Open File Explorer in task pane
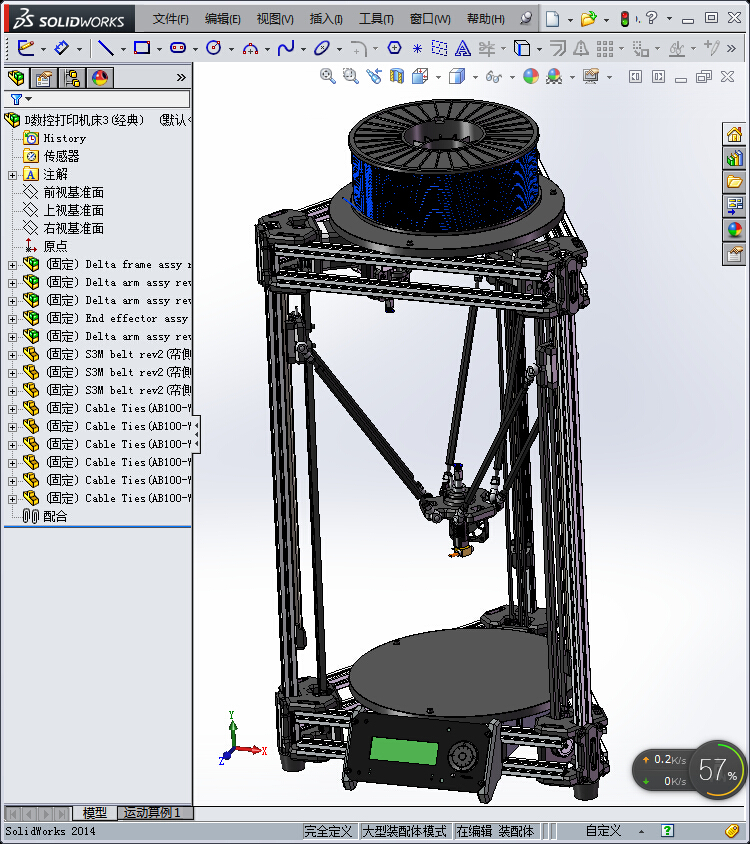 point(734,182)
